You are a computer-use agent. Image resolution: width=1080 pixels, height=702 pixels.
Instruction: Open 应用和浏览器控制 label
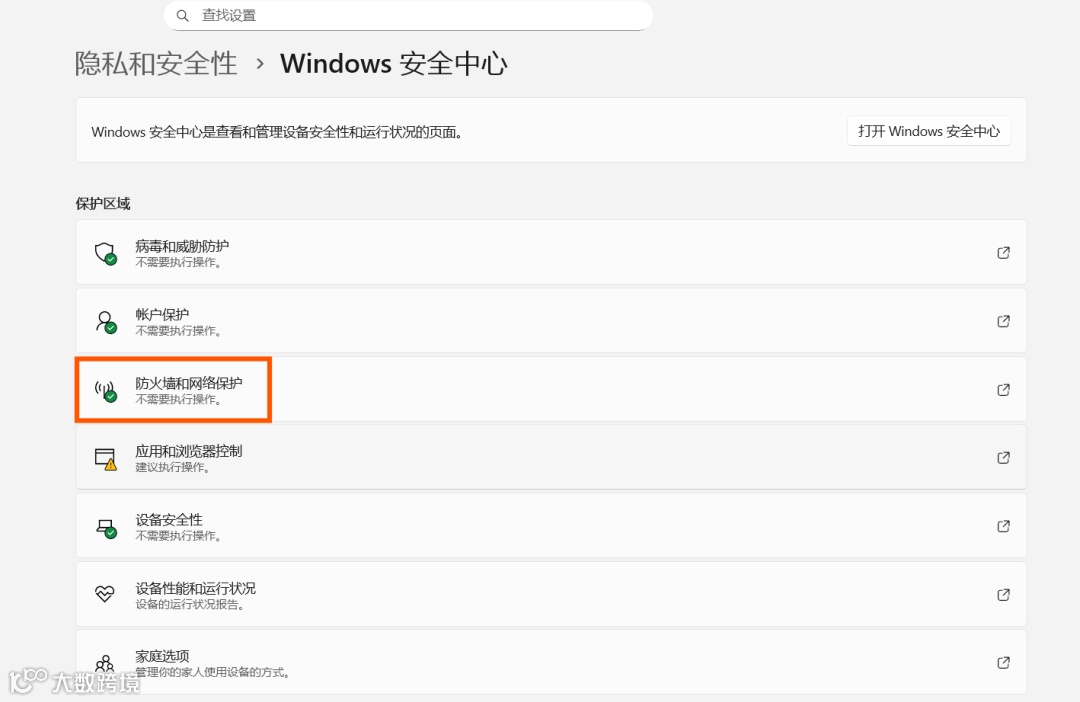point(189,451)
